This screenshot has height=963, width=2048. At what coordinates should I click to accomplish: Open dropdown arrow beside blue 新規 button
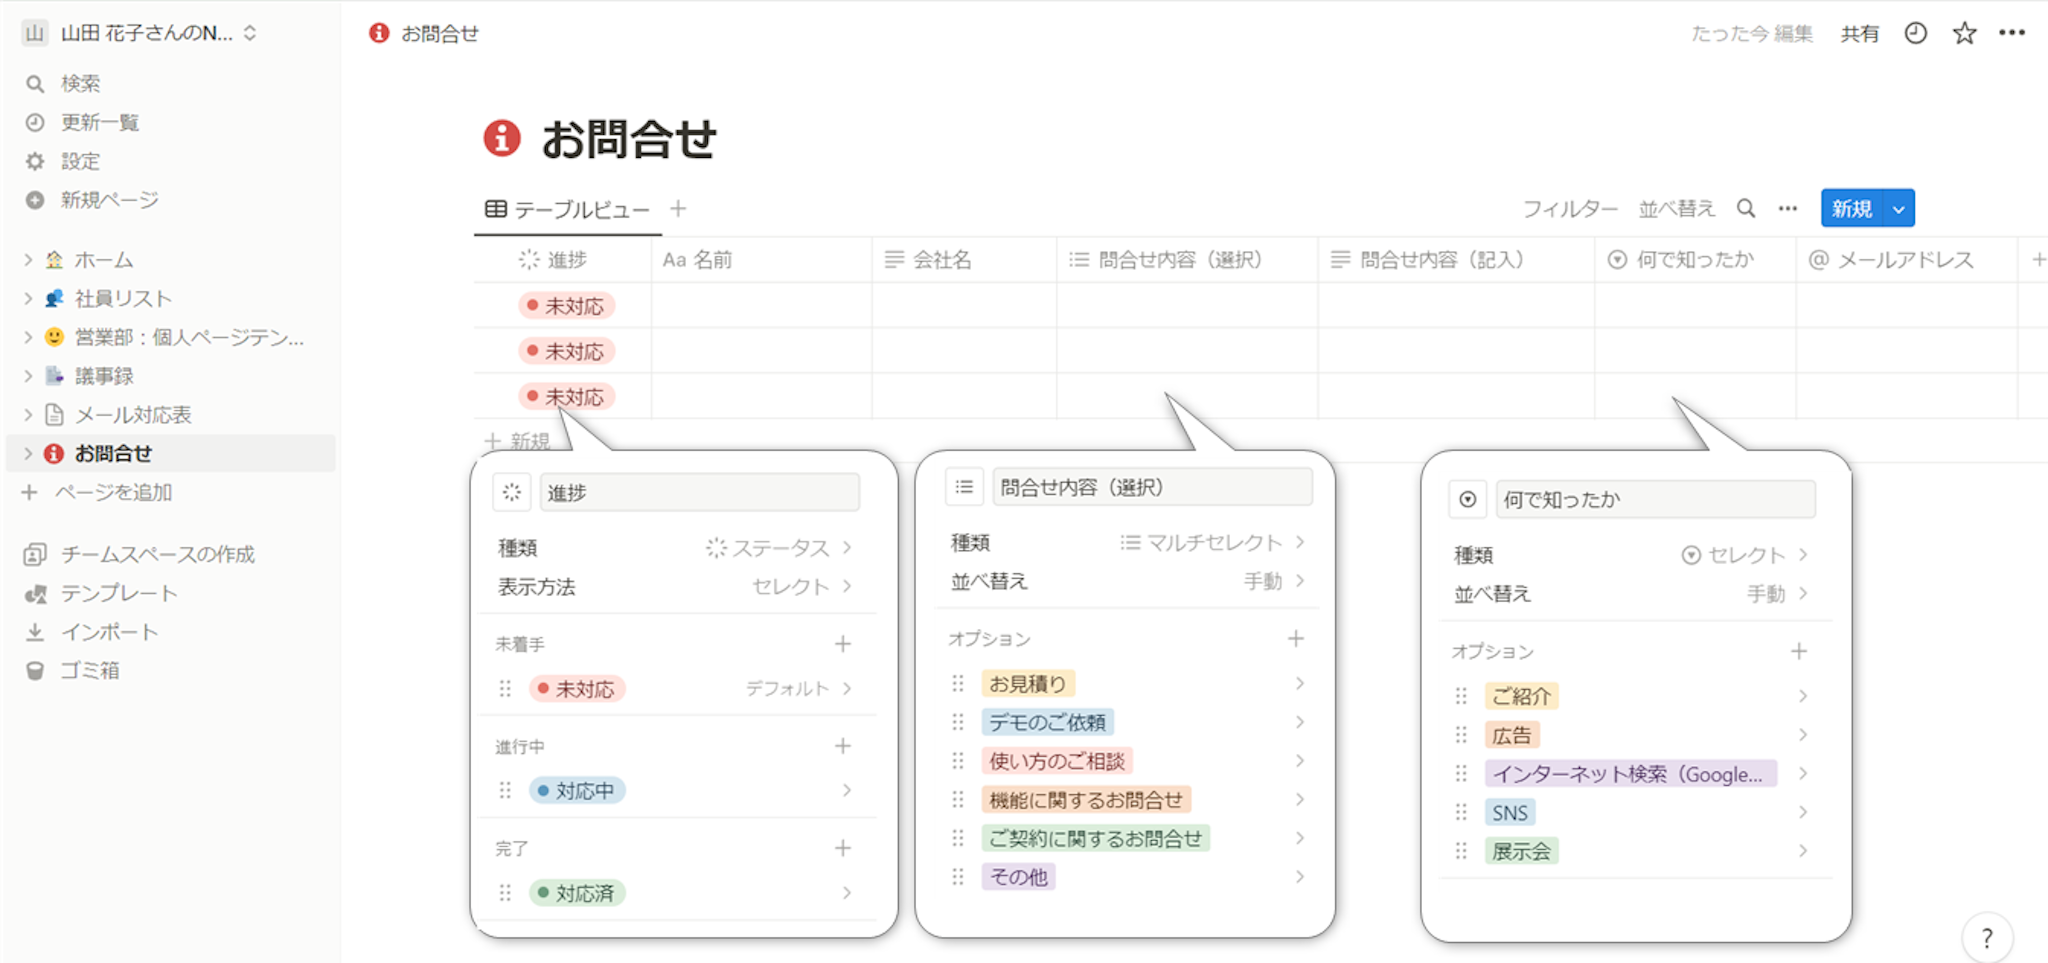pyautogui.click(x=1898, y=209)
